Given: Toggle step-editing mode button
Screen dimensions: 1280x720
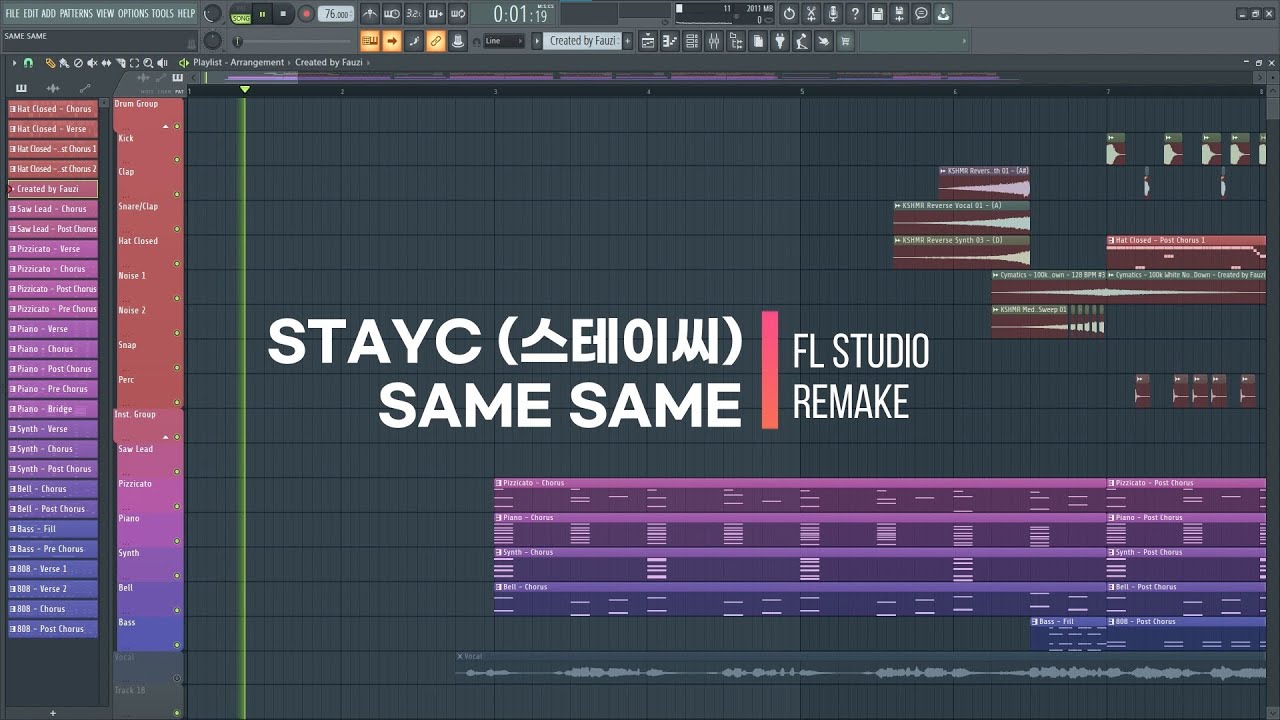Looking at the screenshot, I should 414,41.
